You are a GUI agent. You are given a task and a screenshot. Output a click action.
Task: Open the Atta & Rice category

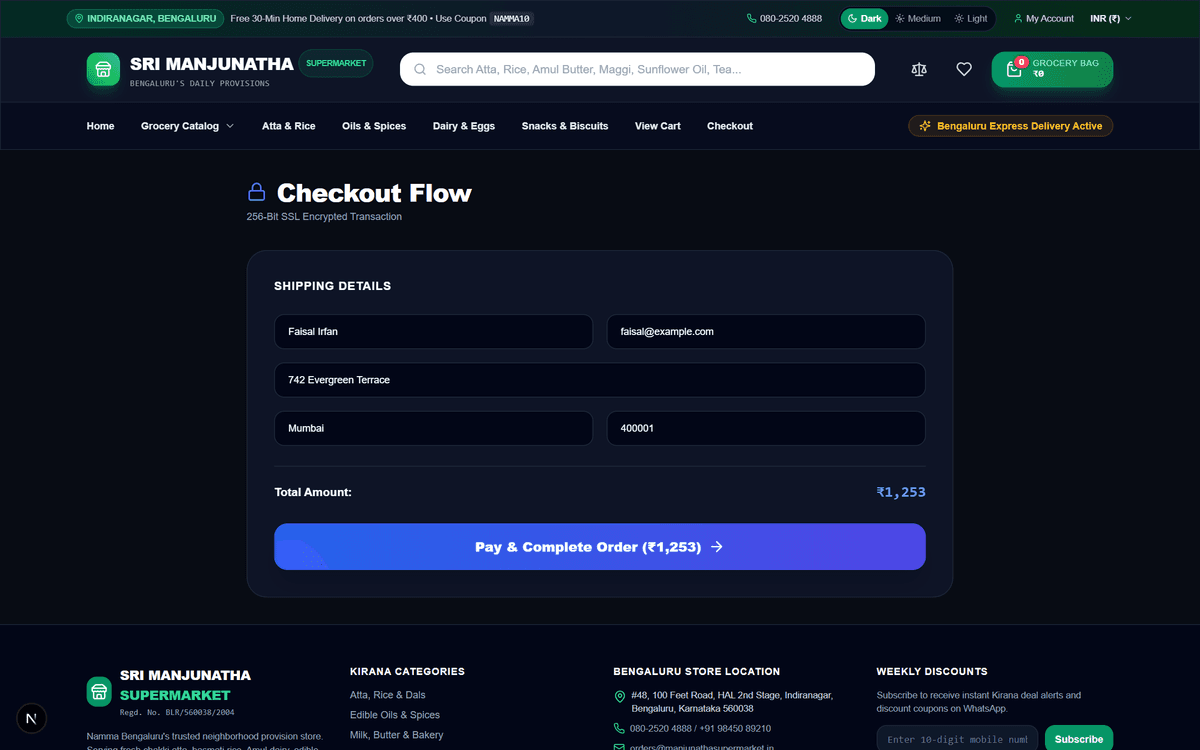(x=289, y=126)
